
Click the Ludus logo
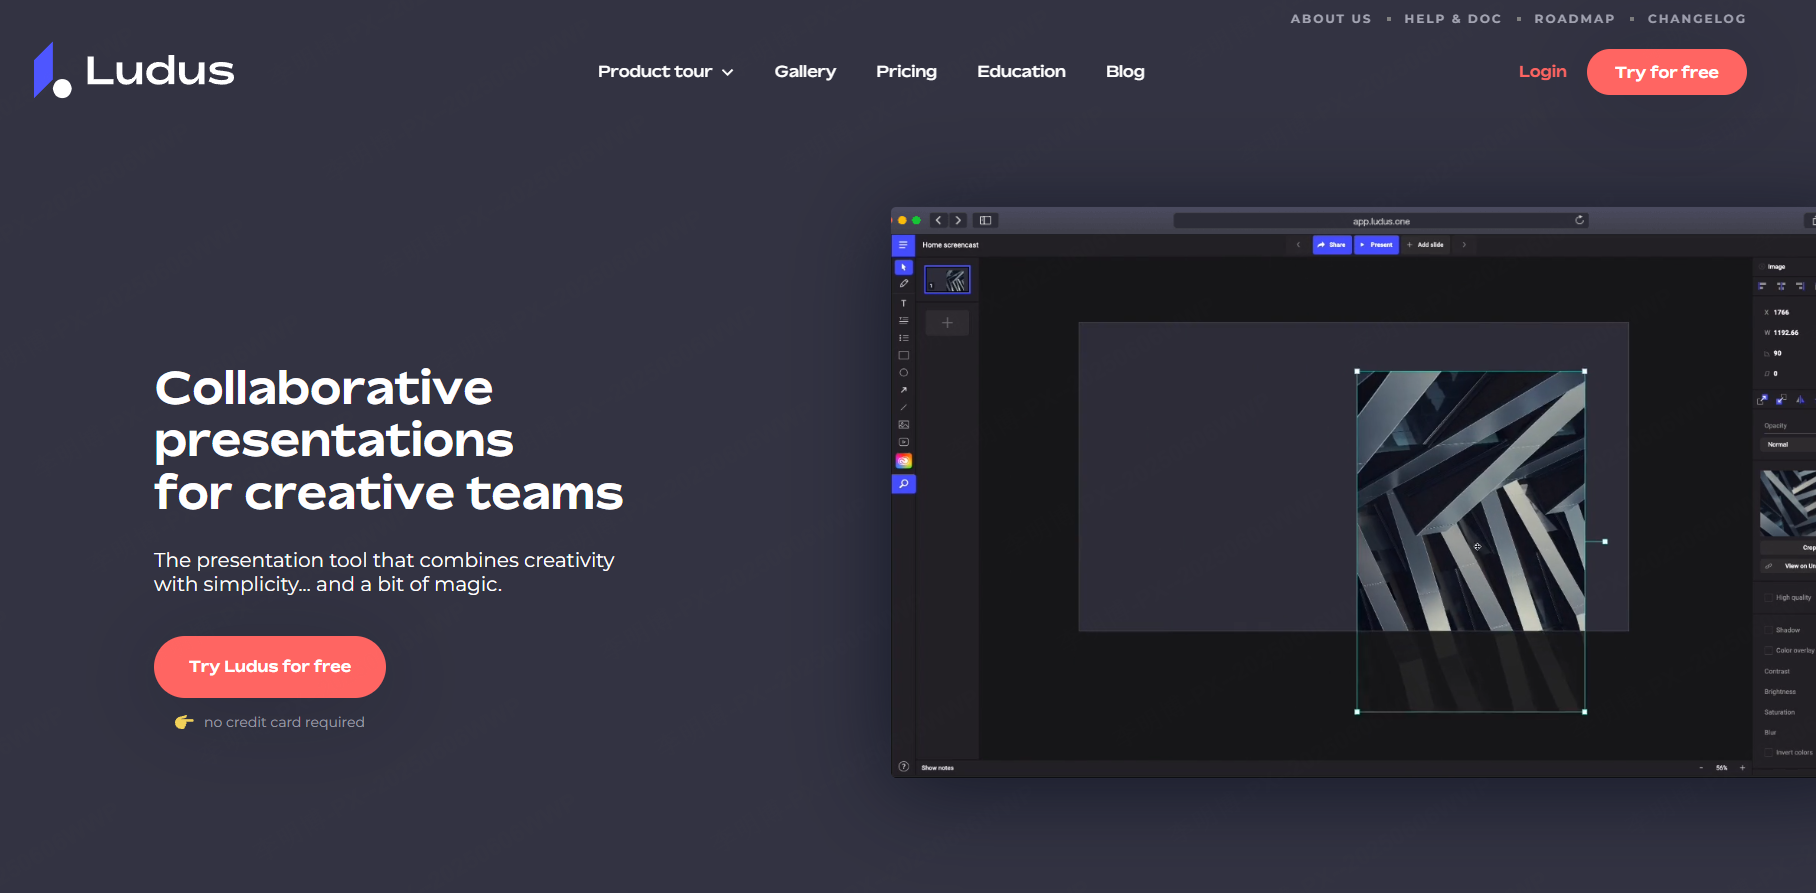134,71
